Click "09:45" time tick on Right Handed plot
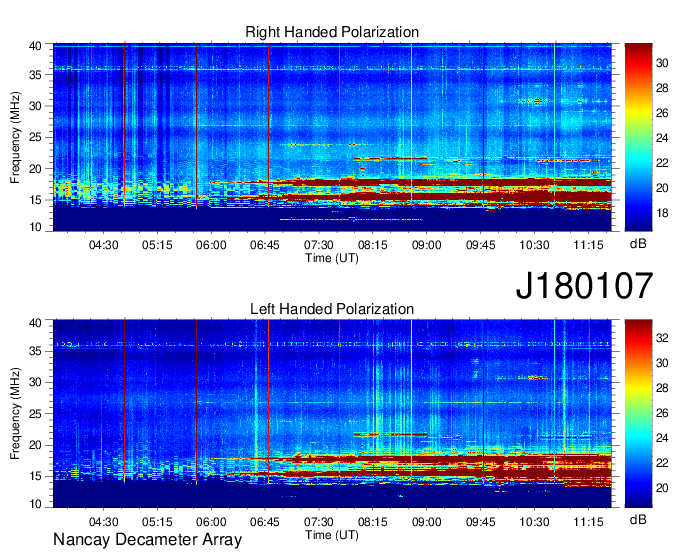Screen dimensions: 680x552 [x=481, y=245]
